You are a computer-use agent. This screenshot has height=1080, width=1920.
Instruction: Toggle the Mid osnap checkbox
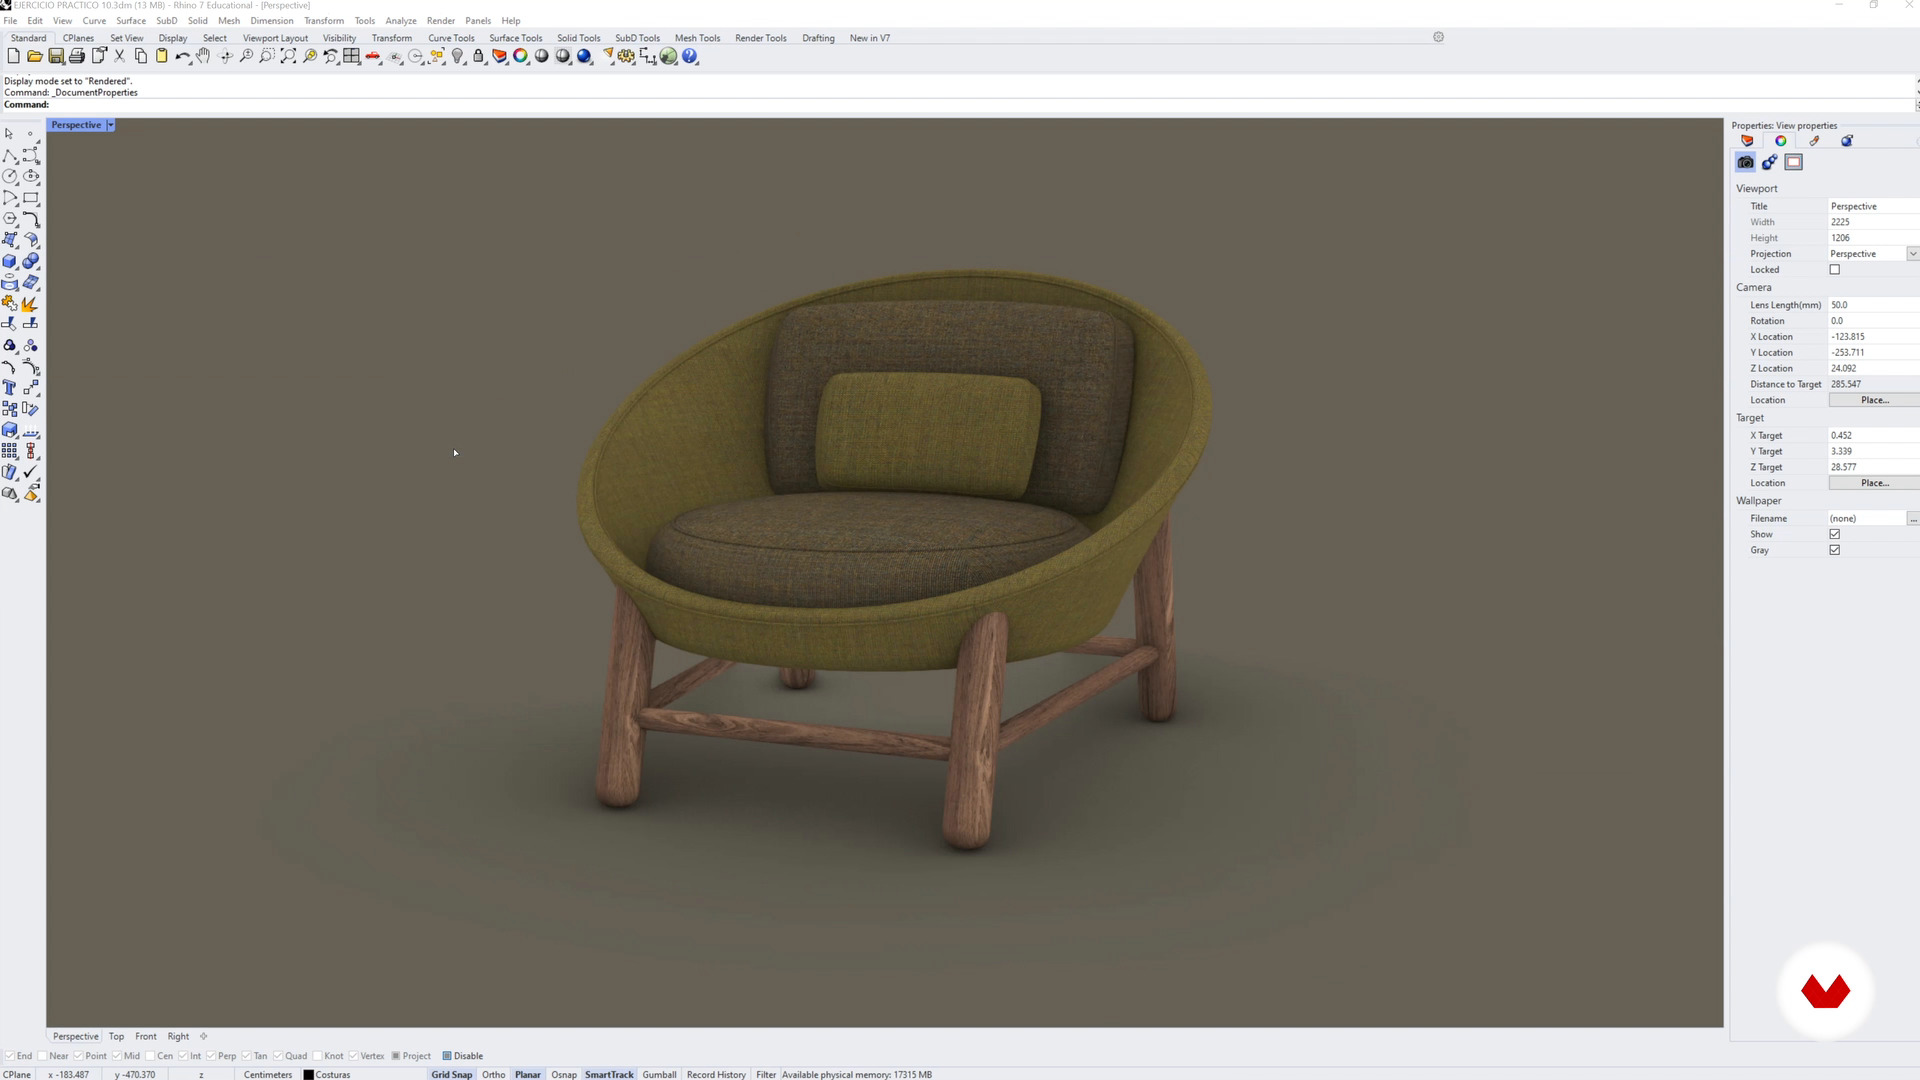coord(117,1056)
